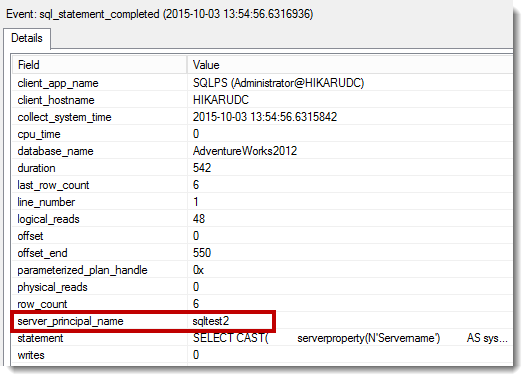Click the Field column header

click(100, 65)
